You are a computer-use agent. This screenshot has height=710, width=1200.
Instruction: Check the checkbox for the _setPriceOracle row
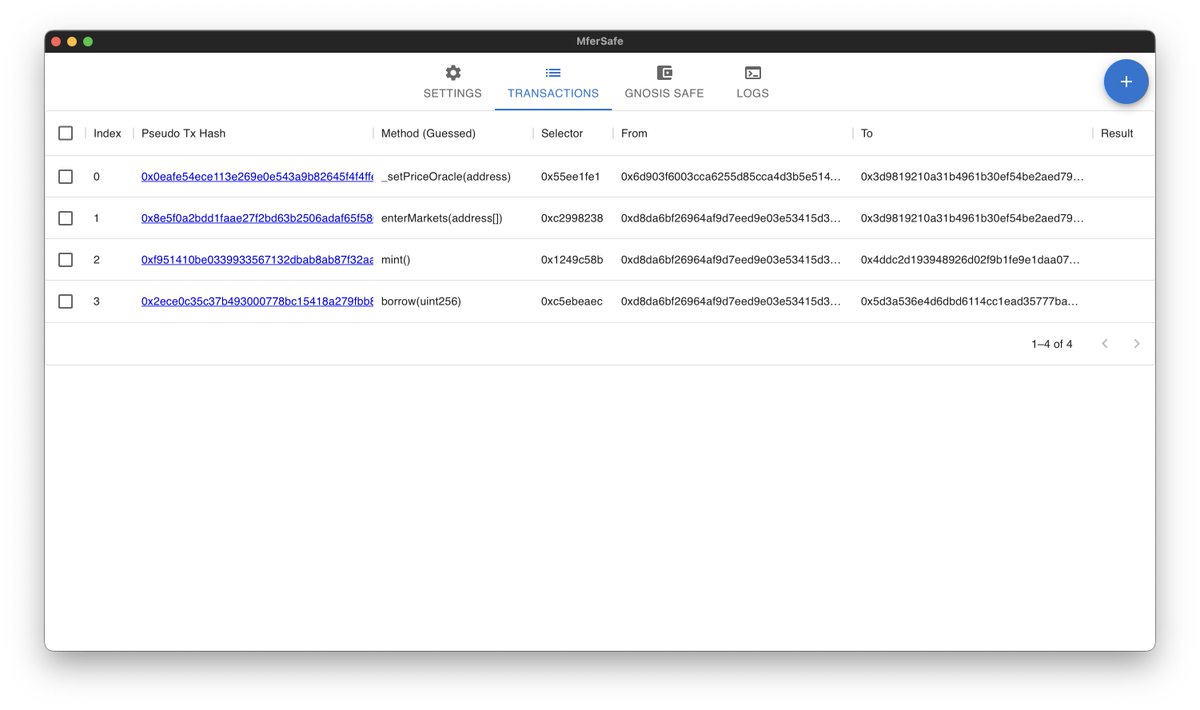pyautogui.click(x=65, y=176)
